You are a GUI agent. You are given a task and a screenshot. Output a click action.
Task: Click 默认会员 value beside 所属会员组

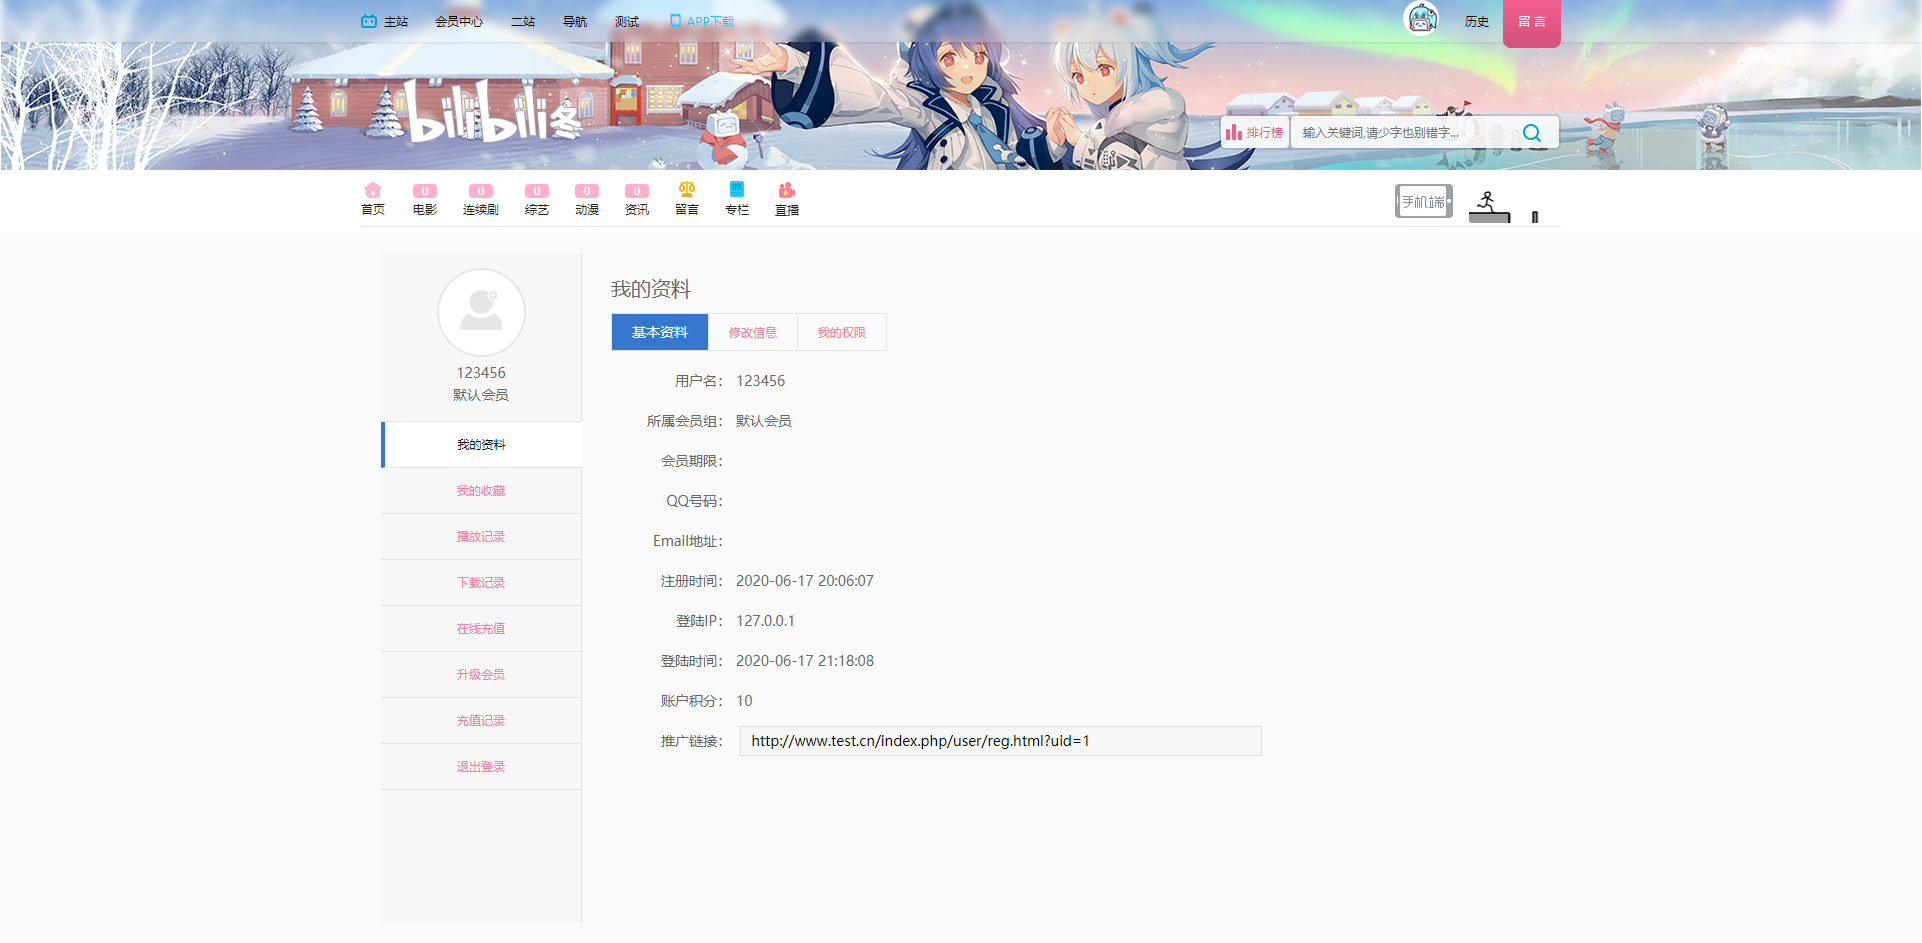764,421
